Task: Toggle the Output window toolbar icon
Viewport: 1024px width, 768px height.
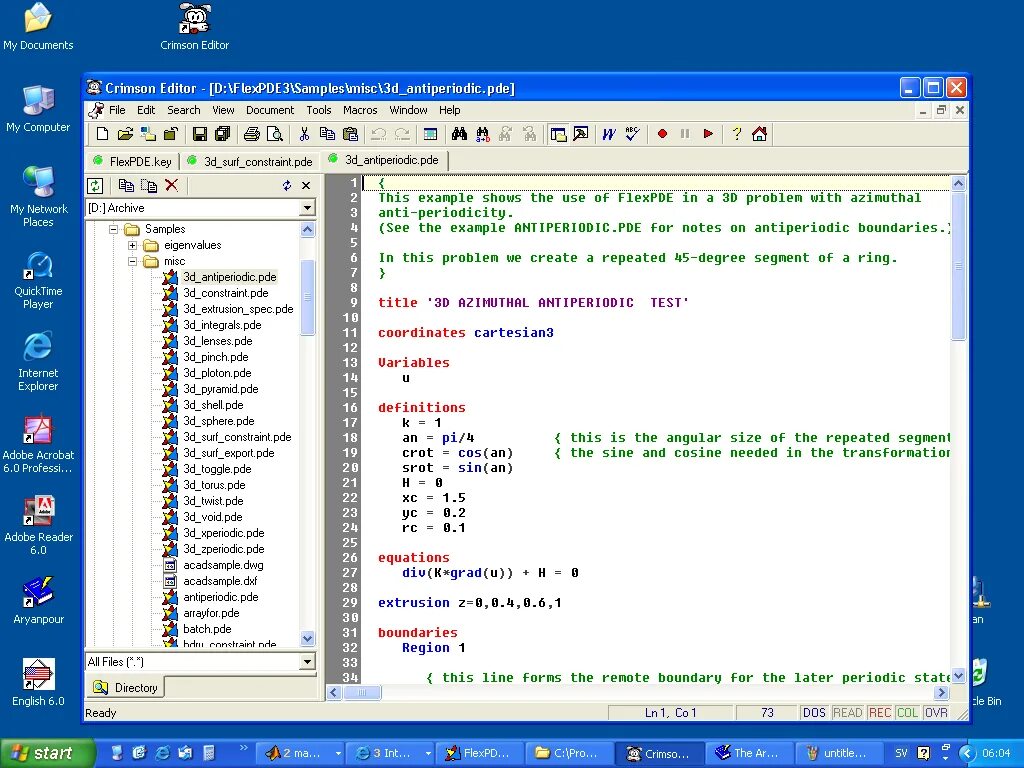Action: 581,134
